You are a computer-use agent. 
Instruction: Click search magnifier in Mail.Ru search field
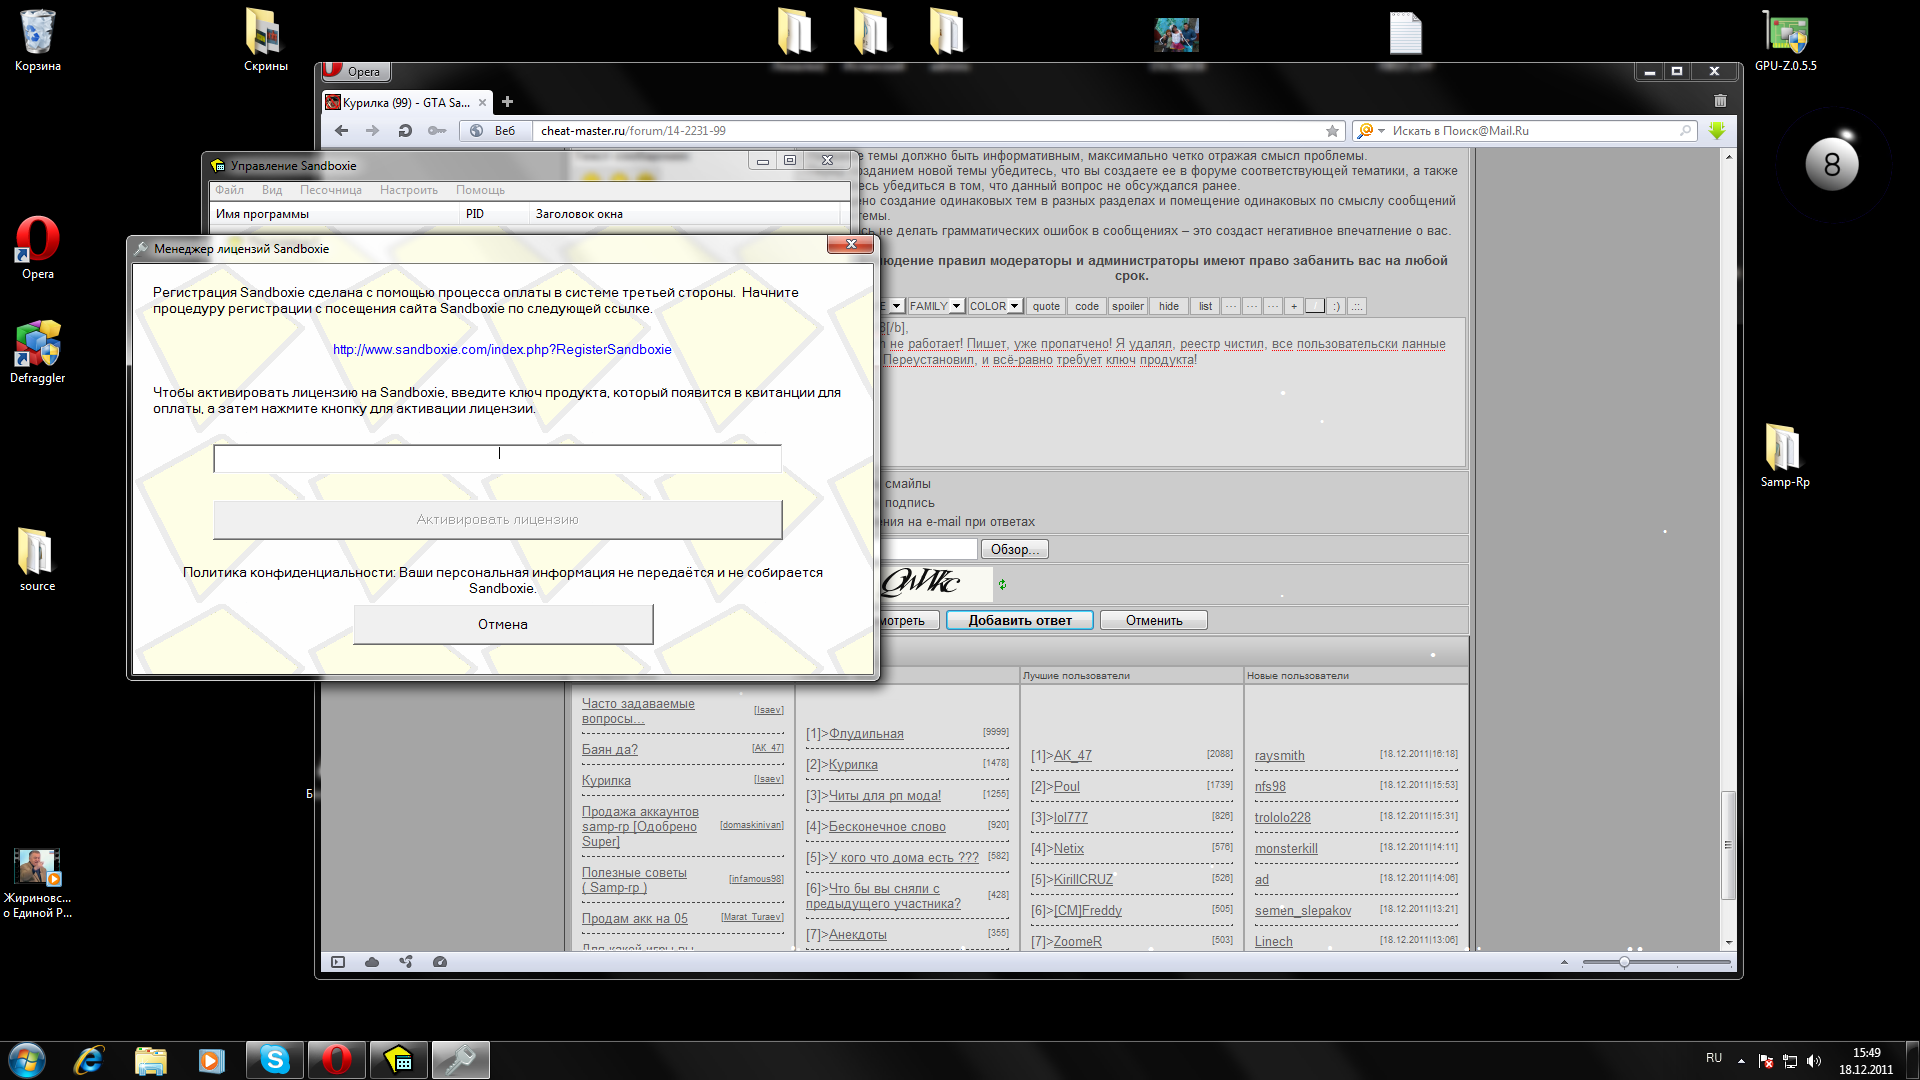(1685, 131)
